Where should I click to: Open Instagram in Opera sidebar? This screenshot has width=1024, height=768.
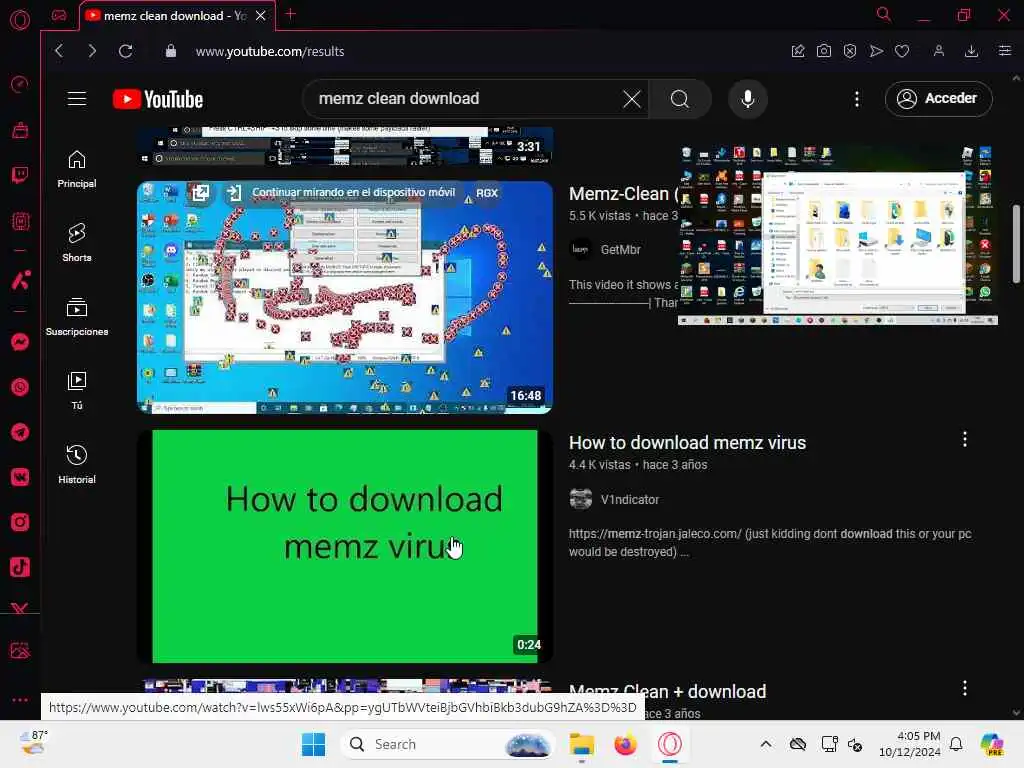20,522
